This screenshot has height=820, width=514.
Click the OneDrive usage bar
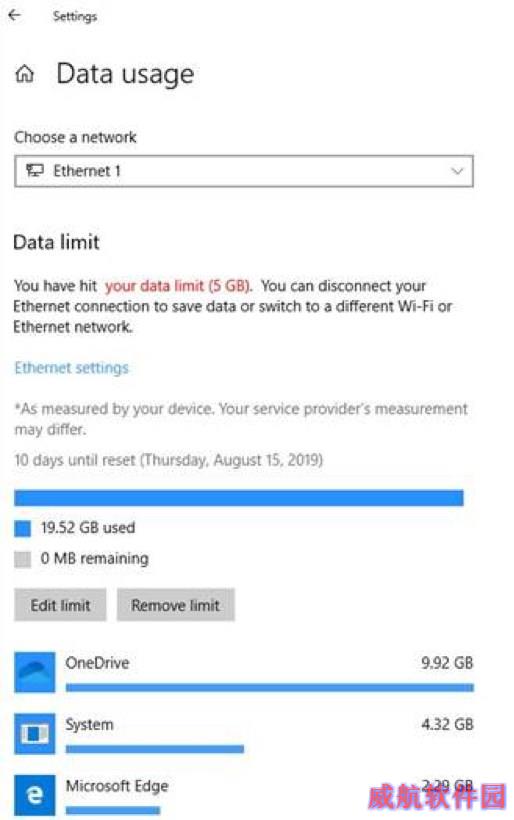pyautogui.click(x=270, y=688)
